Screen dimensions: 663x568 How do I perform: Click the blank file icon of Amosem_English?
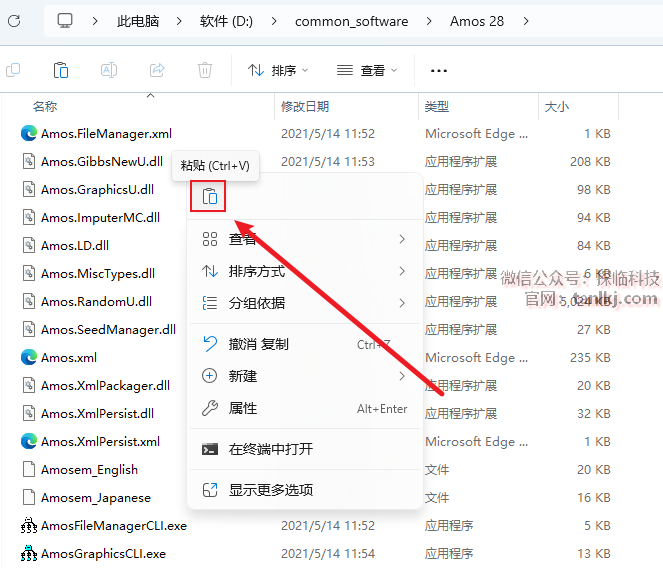(29, 469)
